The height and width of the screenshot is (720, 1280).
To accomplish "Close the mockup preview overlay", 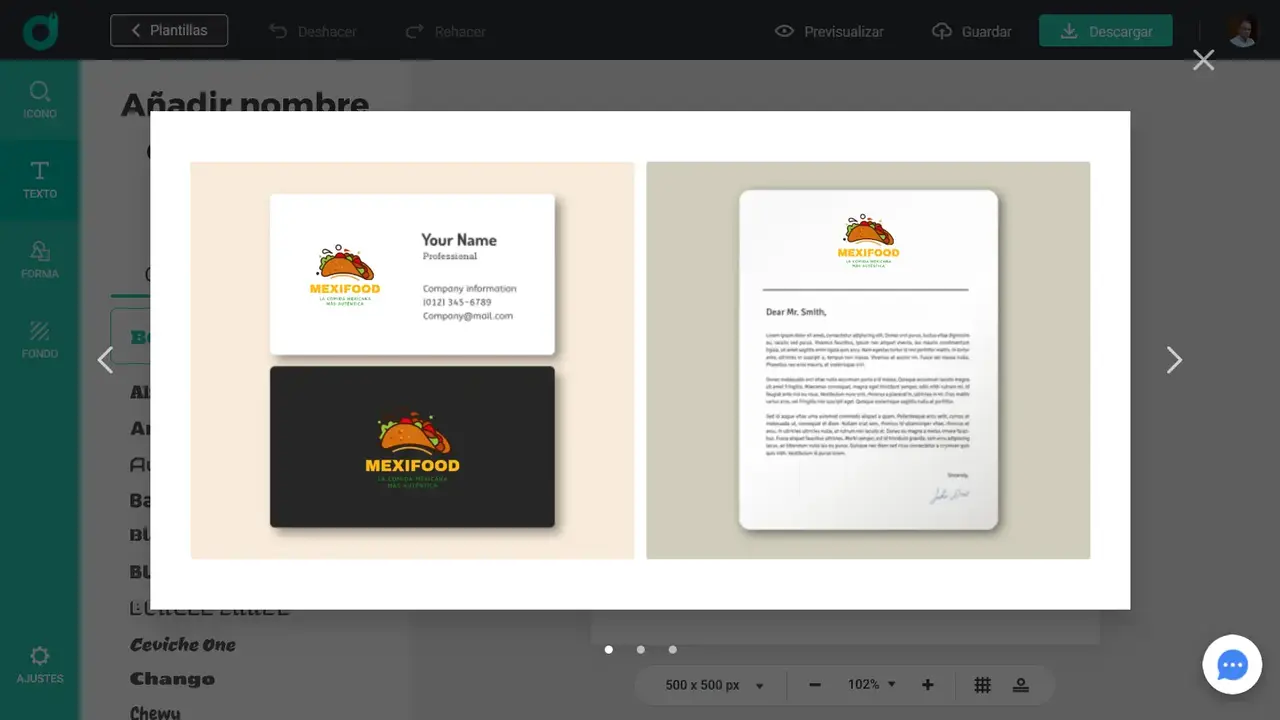I will pyautogui.click(x=1203, y=60).
